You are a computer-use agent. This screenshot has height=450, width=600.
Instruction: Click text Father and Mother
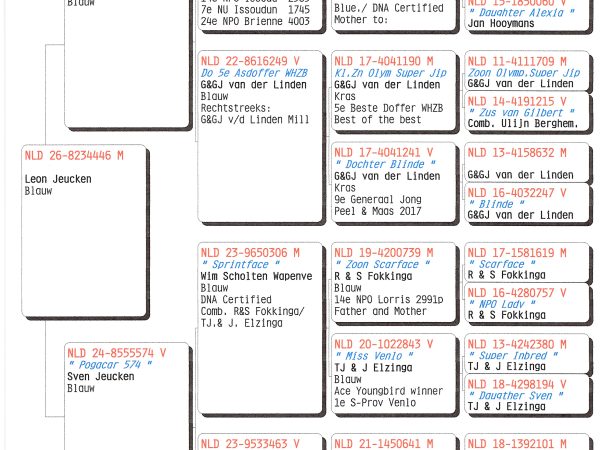[380, 311]
